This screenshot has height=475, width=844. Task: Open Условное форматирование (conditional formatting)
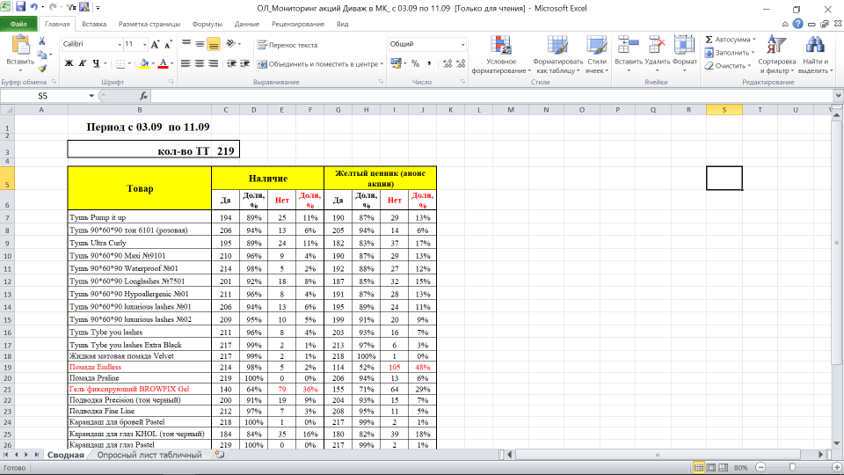tap(501, 54)
